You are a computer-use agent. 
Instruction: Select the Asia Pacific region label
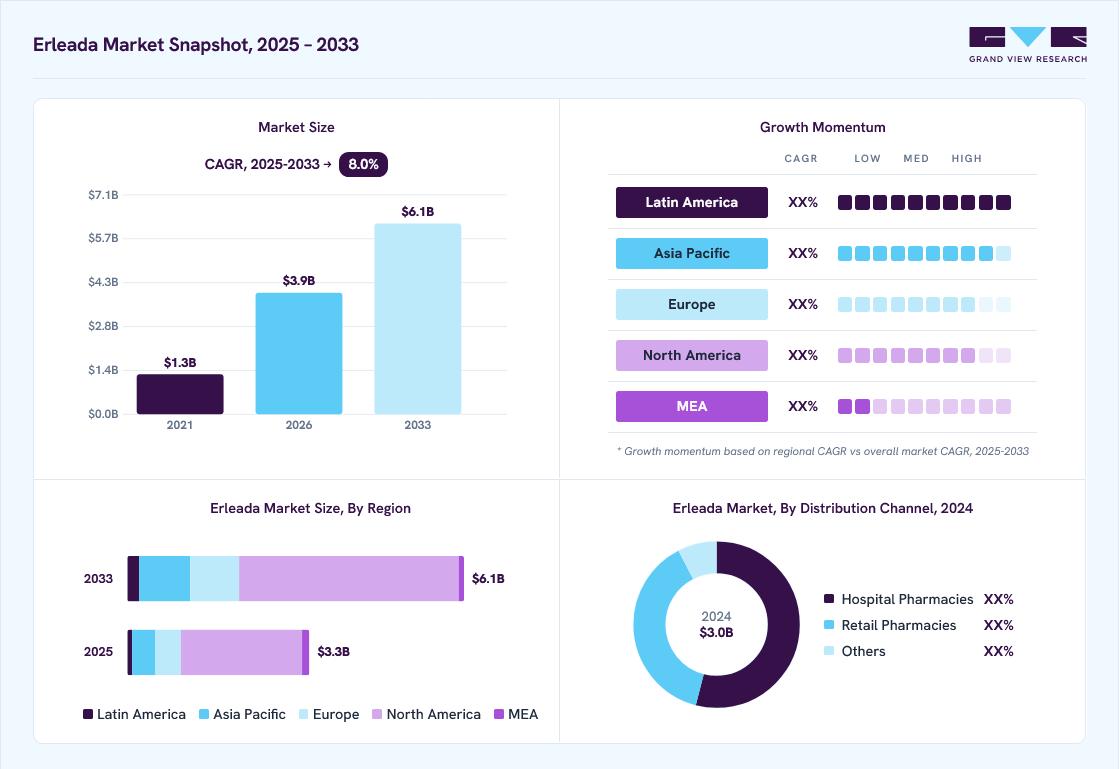click(x=691, y=253)
